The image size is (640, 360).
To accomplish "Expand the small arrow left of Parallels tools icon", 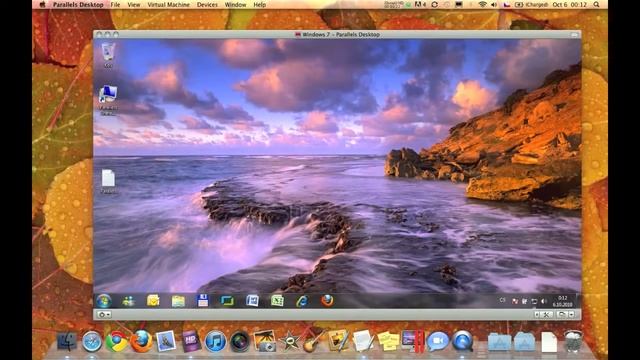I will [537, 314].
